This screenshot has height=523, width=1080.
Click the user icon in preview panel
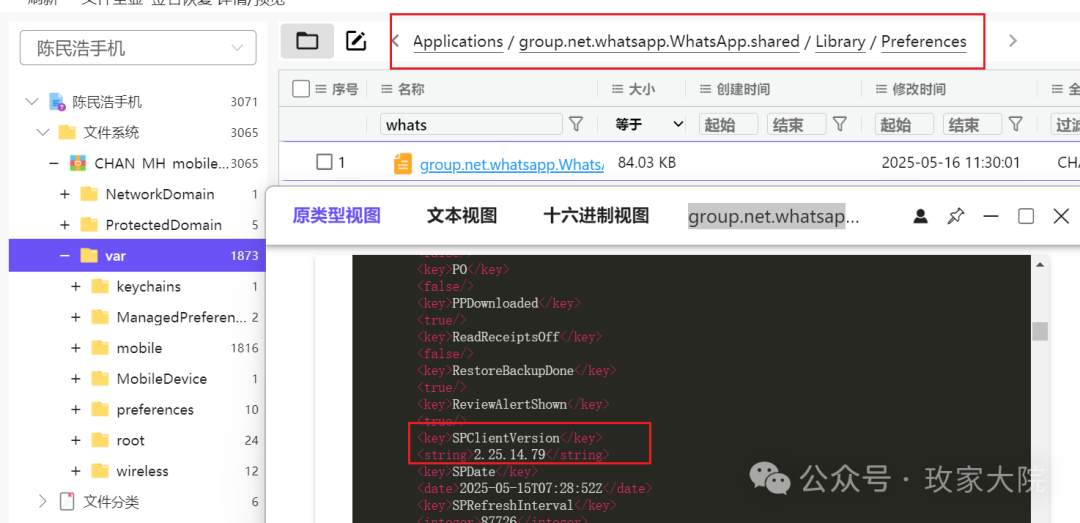(x=920, y=216)
